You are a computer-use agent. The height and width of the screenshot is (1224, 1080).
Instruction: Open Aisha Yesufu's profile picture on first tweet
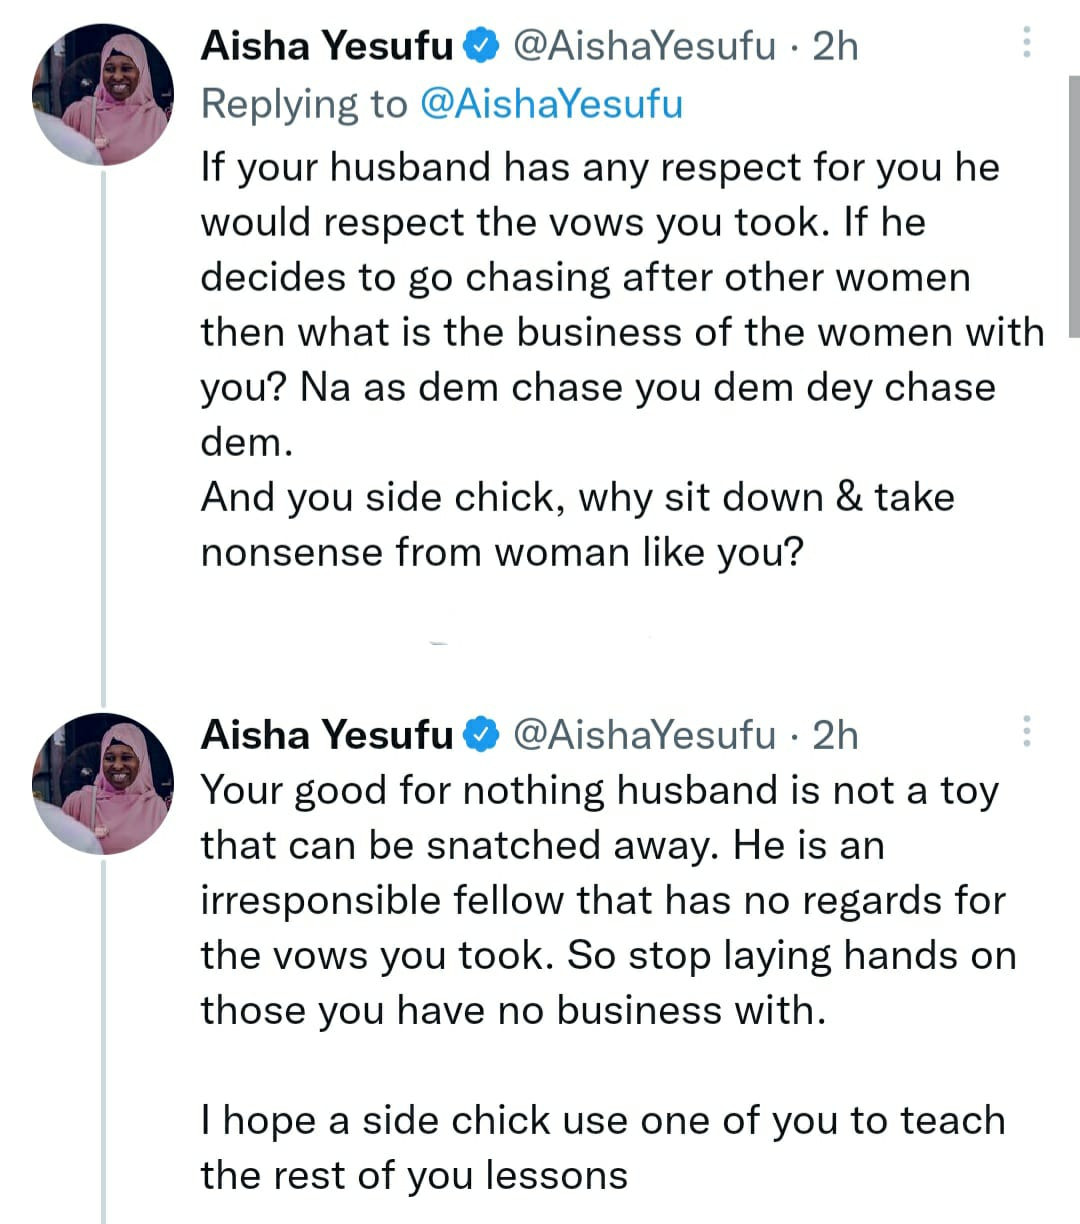[x=104, y=93]
